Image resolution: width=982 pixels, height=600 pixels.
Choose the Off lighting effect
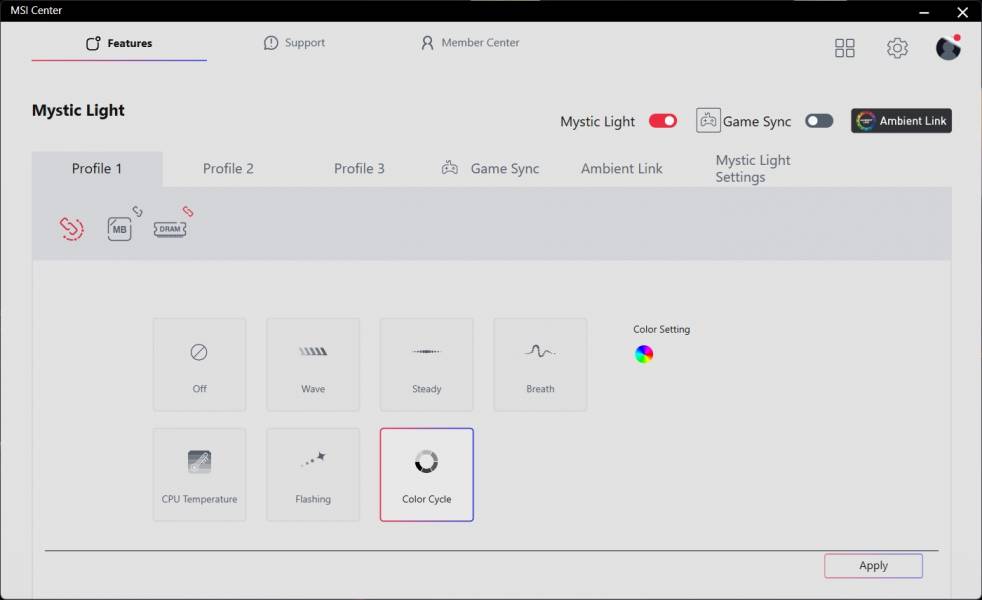tap(199, 365)
